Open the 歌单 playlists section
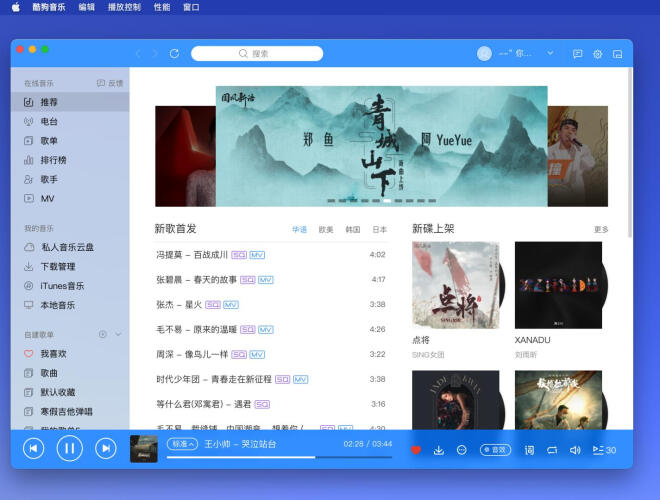The height and width of the screenshot is (500, 660). pyautogui.click(x=70, y=141)
